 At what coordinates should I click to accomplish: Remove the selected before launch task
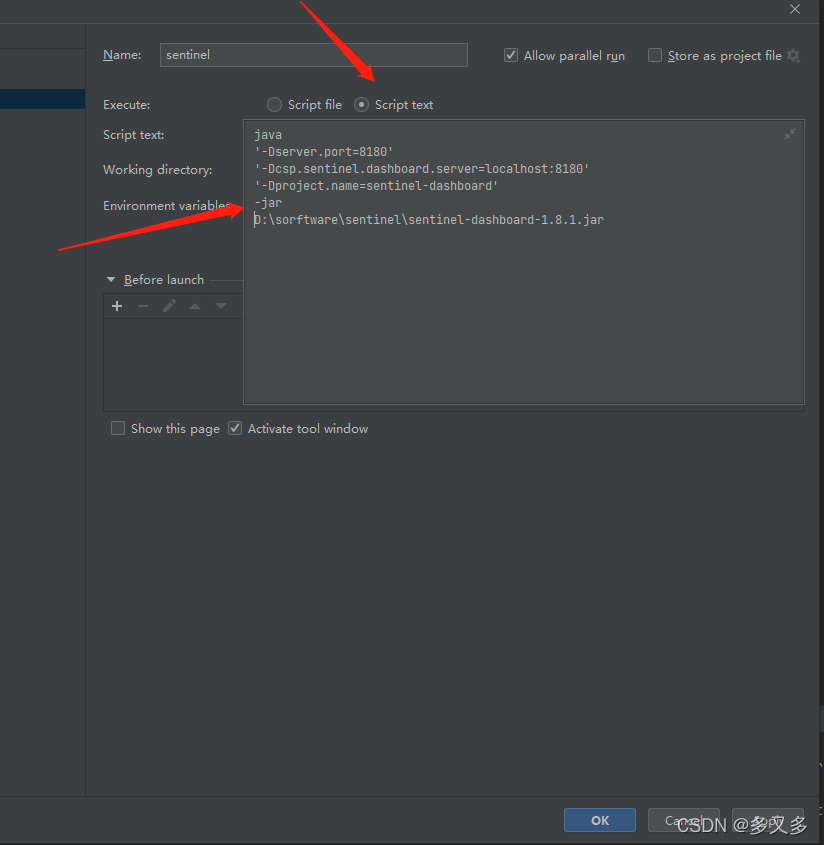click(143, 306)
